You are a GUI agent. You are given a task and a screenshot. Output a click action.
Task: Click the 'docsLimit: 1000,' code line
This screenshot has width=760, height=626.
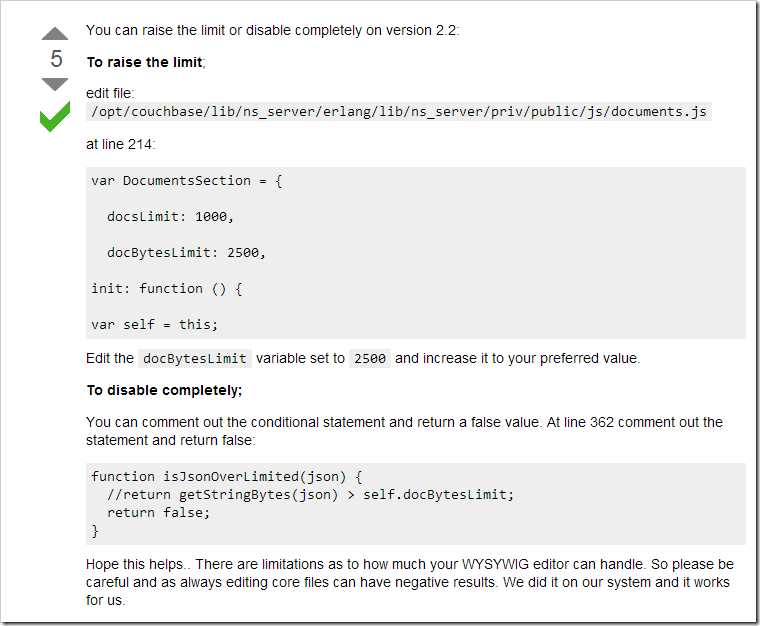click(170, 217)
